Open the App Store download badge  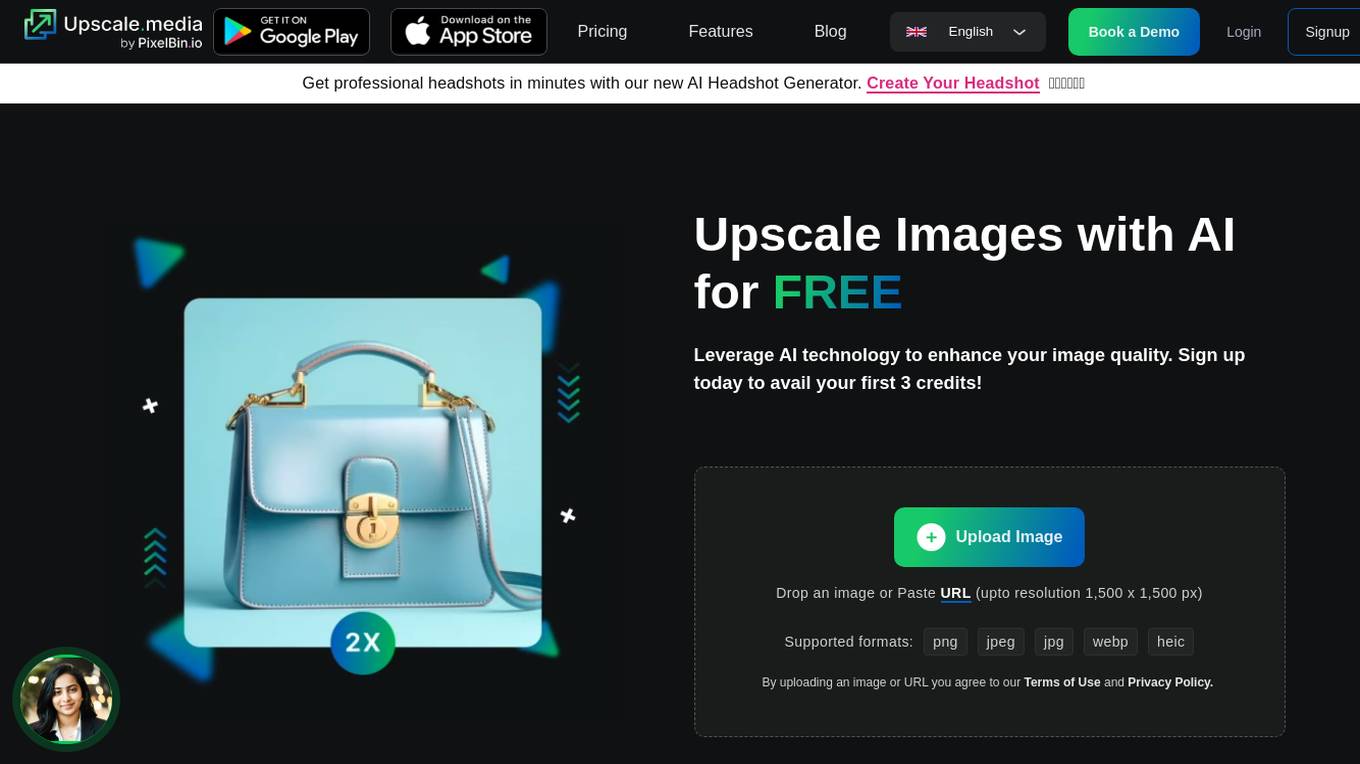point(469,32)
